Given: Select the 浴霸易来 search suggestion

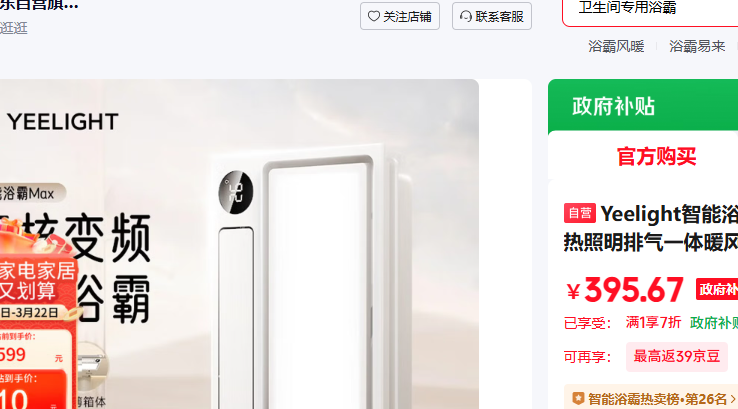Looking at the screenshot, I should 697,46.
